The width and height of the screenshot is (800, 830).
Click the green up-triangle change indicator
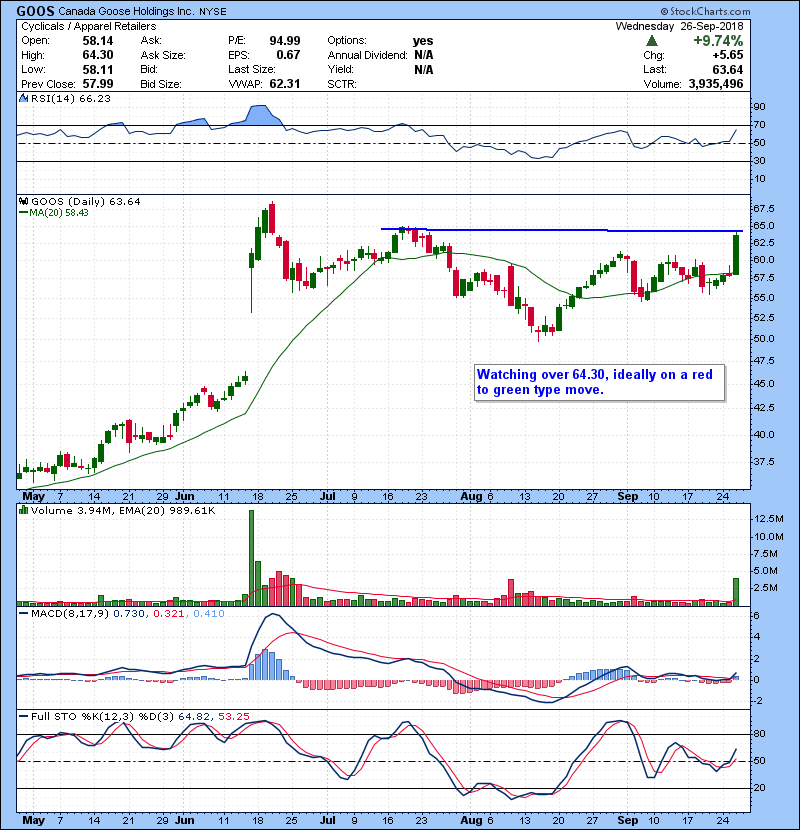point(652,41)
